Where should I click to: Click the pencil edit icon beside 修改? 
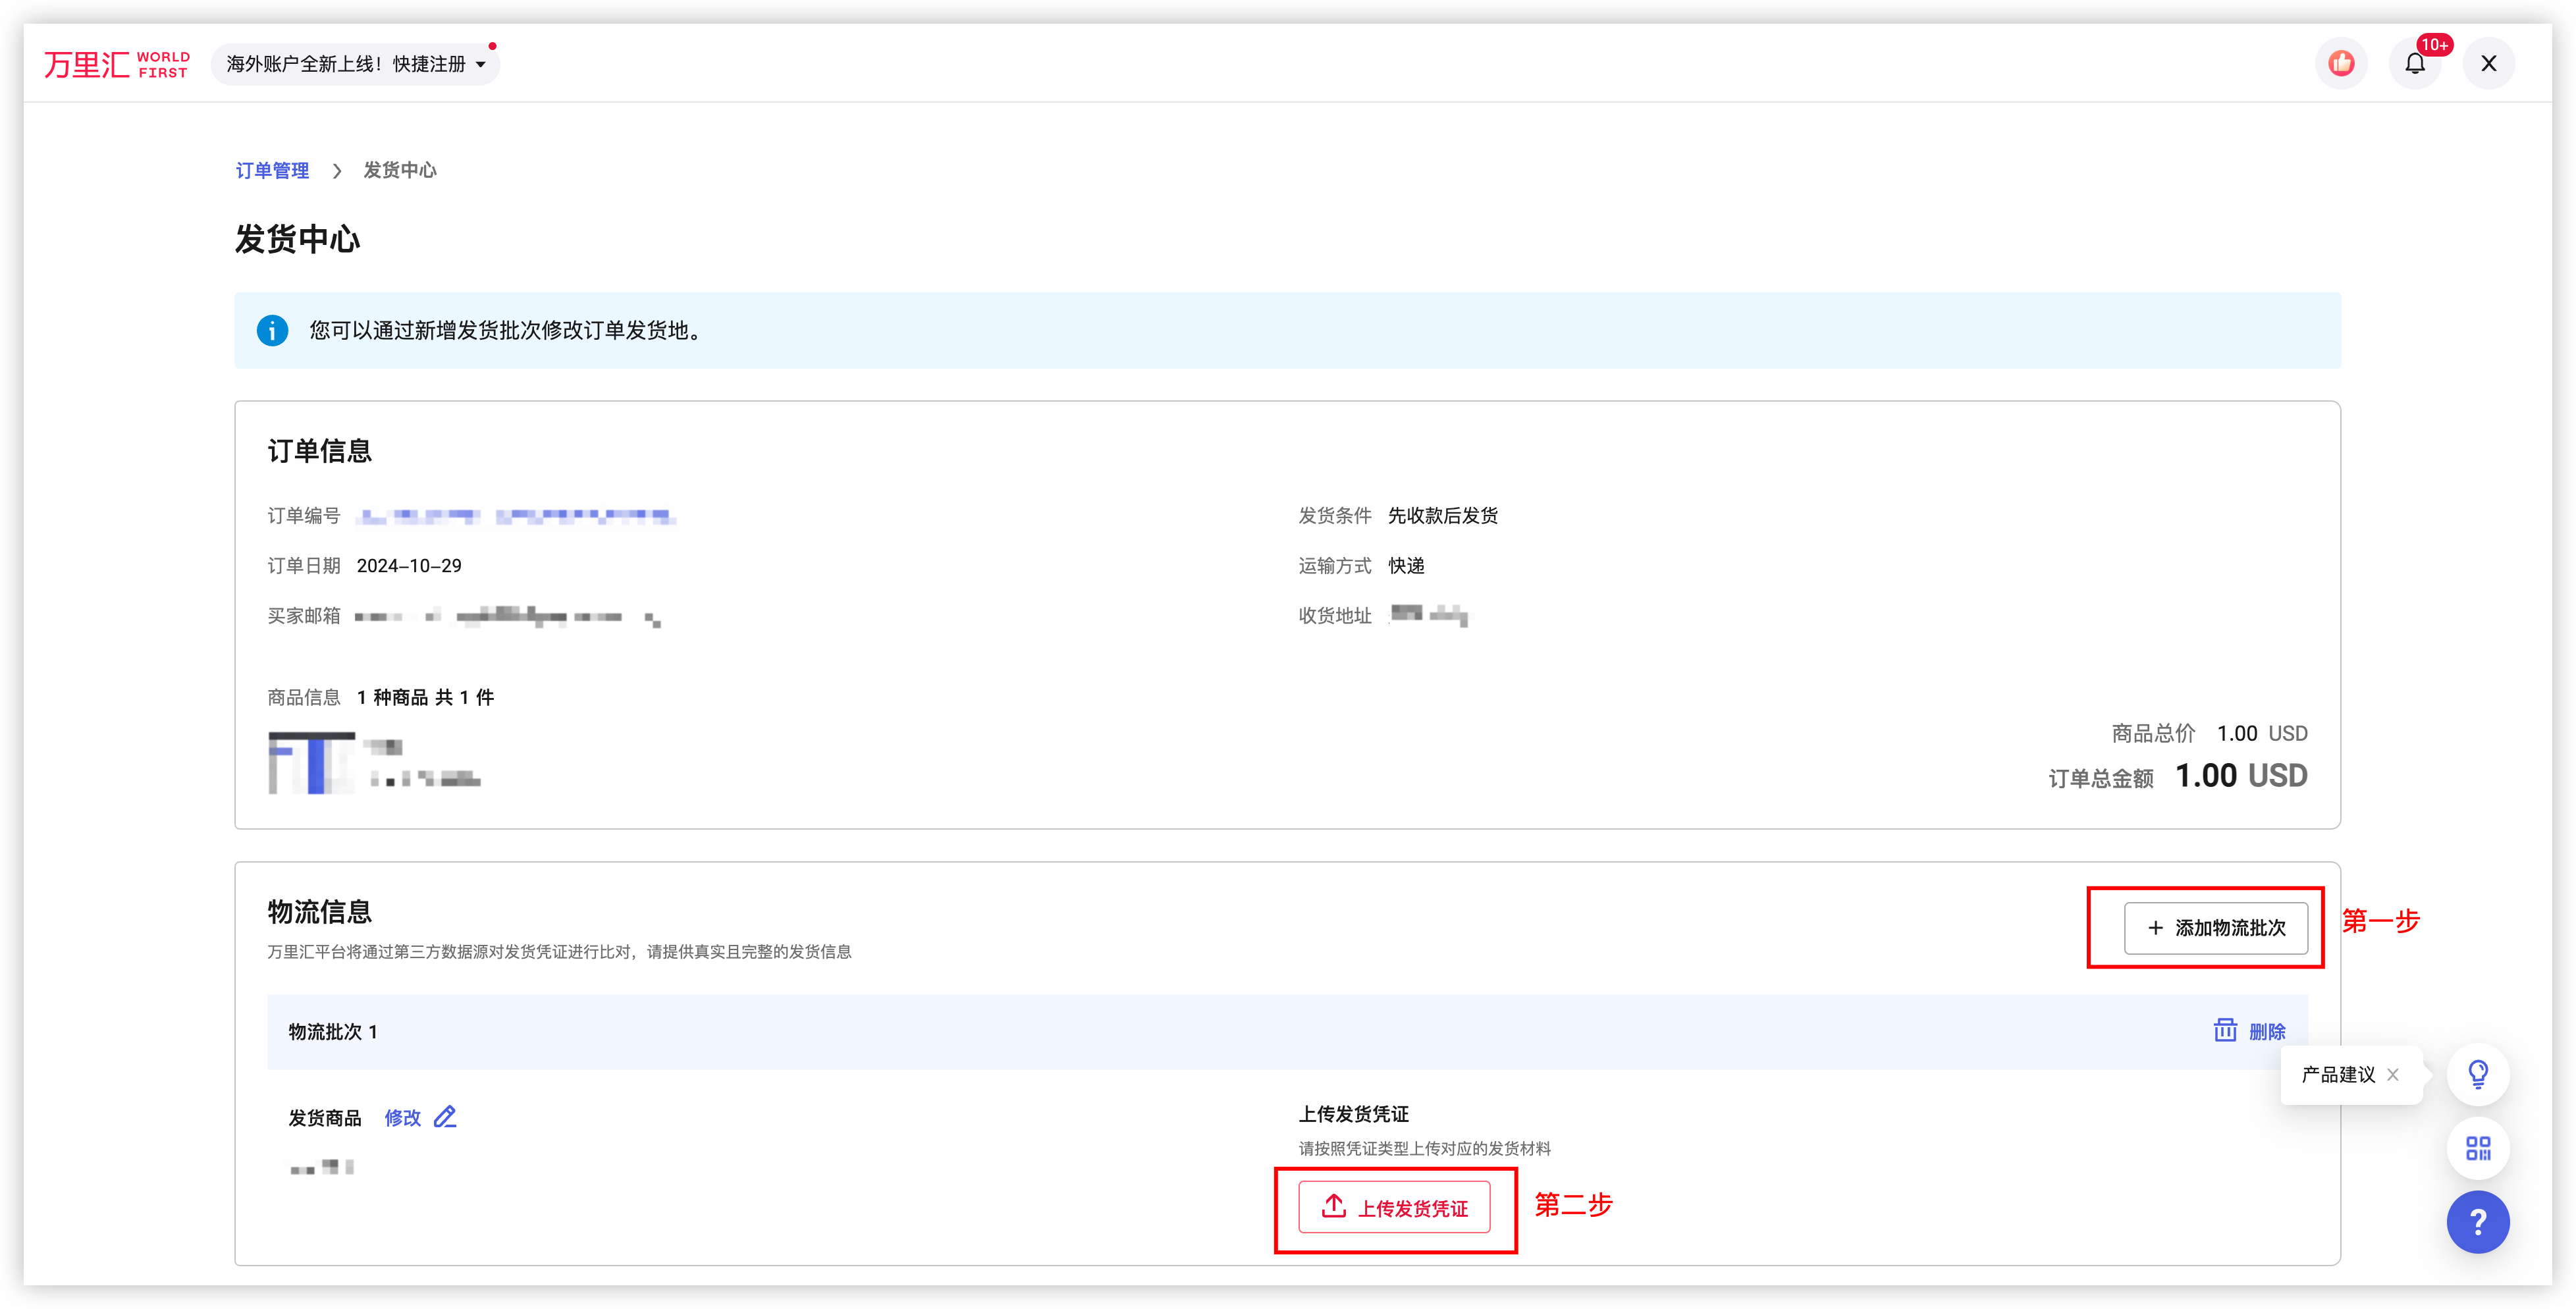tap(445, 1117)
